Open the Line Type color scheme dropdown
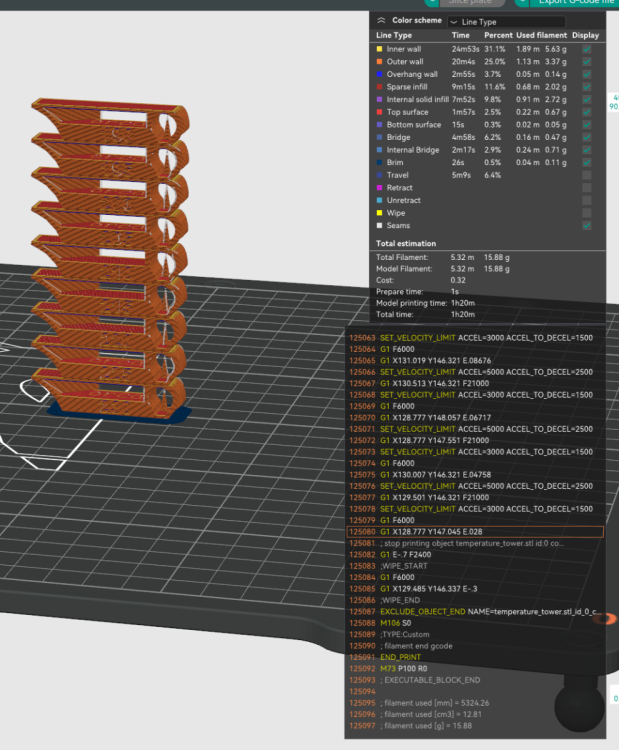The height and width of the screenshot is (750, 619). (506, 22)
